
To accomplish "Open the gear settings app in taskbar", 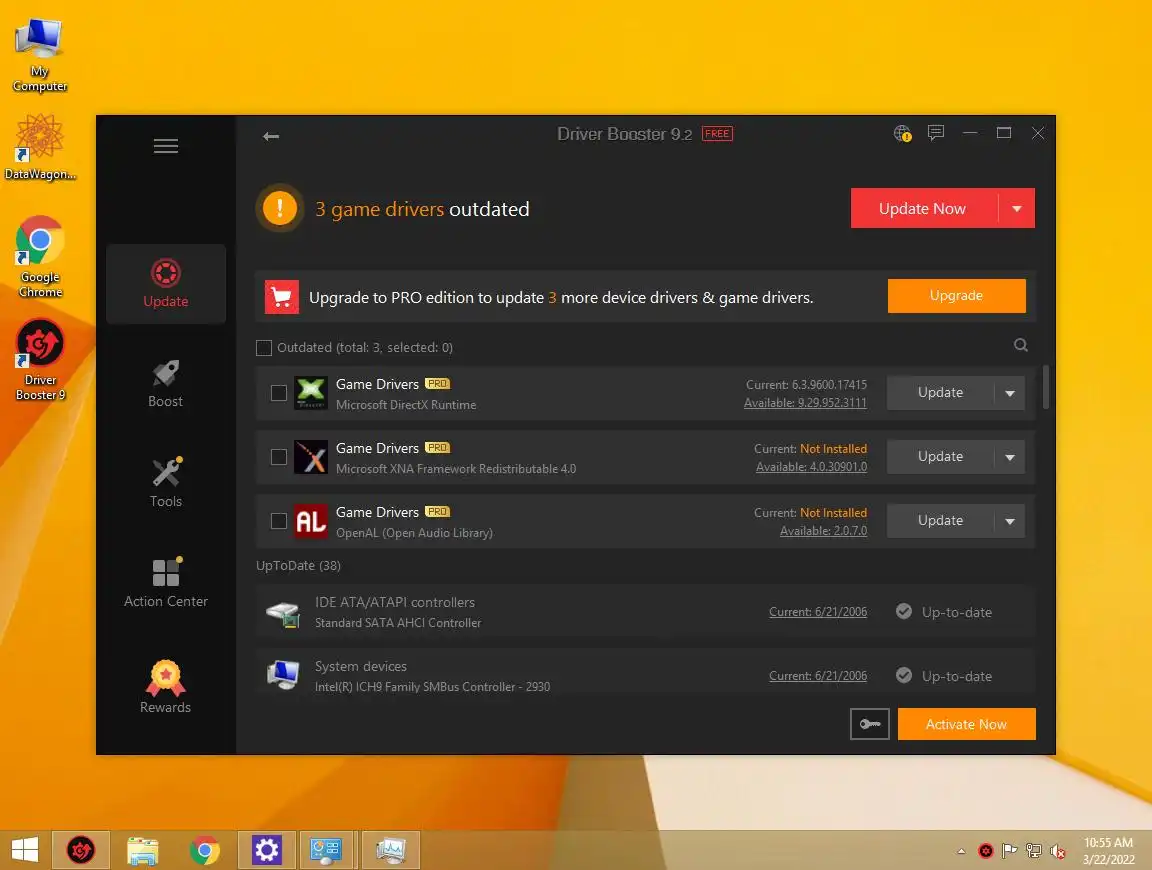I will coord(267,850).
